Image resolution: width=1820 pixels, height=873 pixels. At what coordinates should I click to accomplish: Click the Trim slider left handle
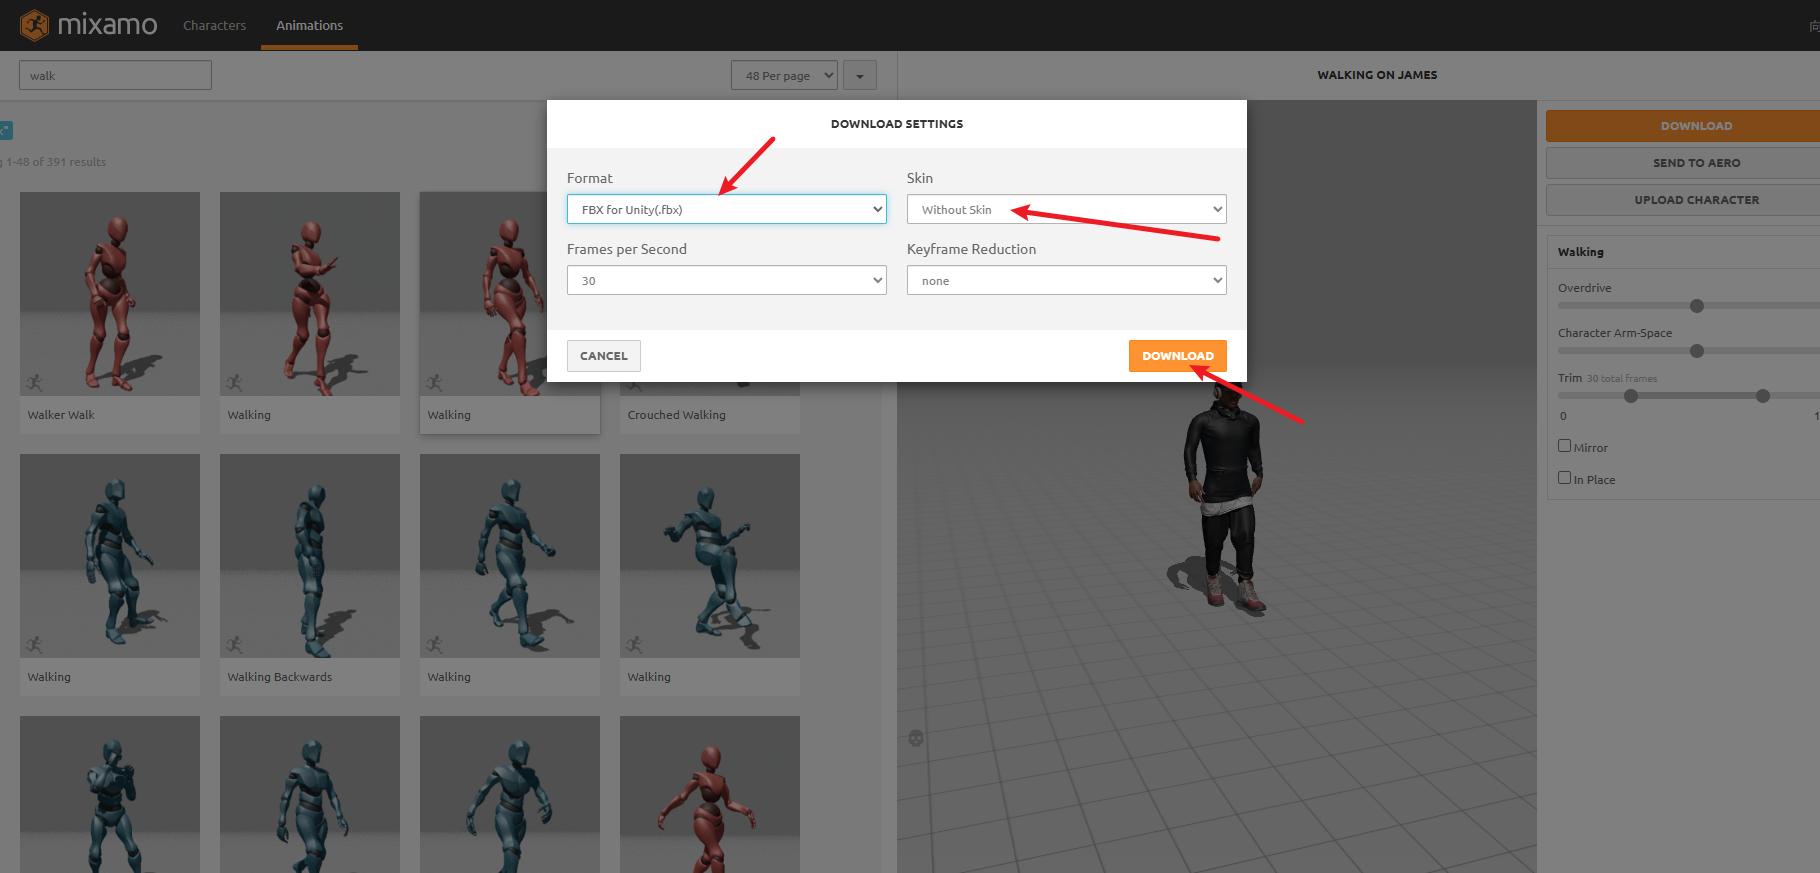tap(1631, 396)
